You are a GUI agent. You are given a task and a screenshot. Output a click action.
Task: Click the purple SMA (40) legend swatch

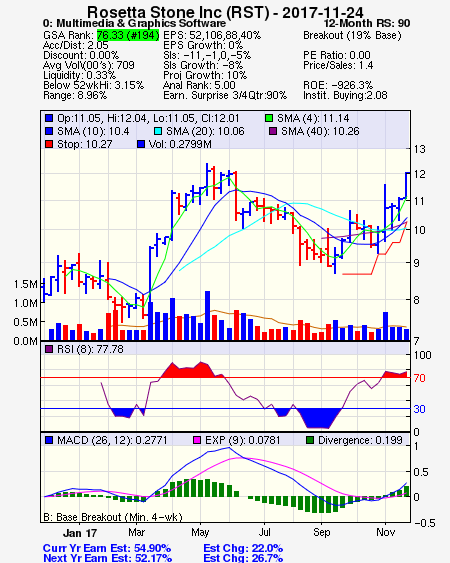pyautogui.click(x=273, y=131)
